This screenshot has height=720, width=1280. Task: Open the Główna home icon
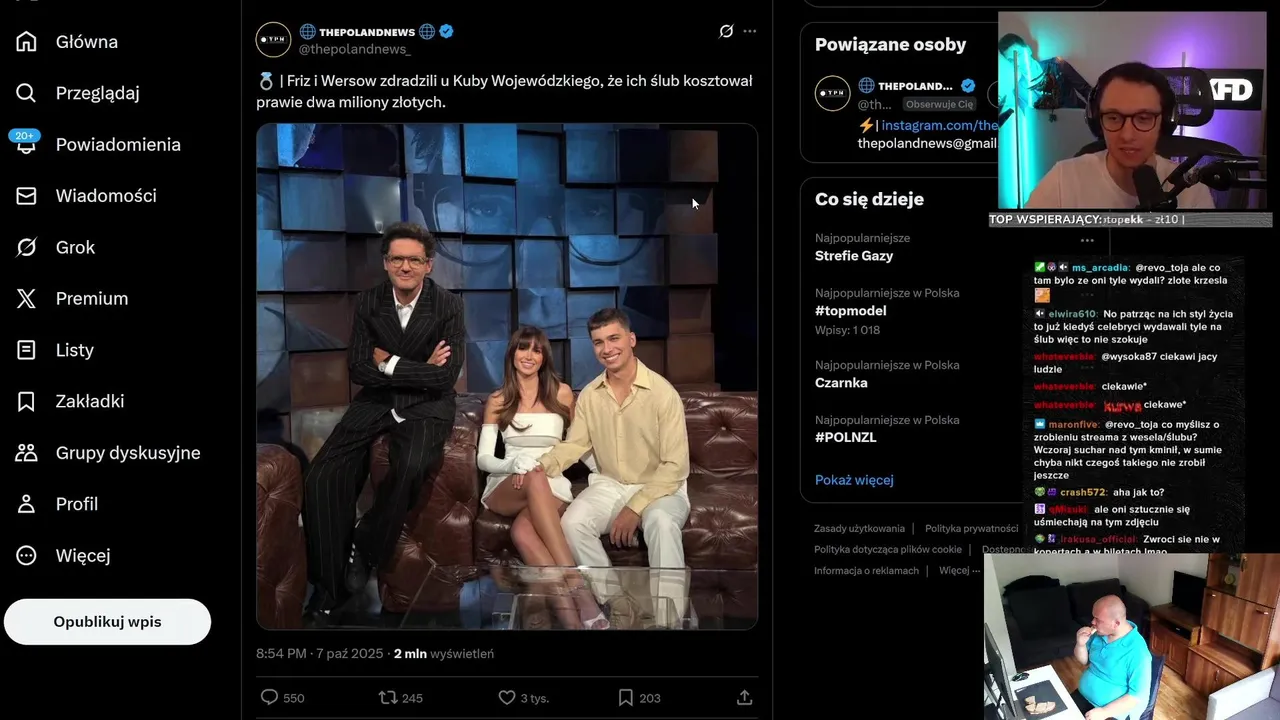click(27, 42)
